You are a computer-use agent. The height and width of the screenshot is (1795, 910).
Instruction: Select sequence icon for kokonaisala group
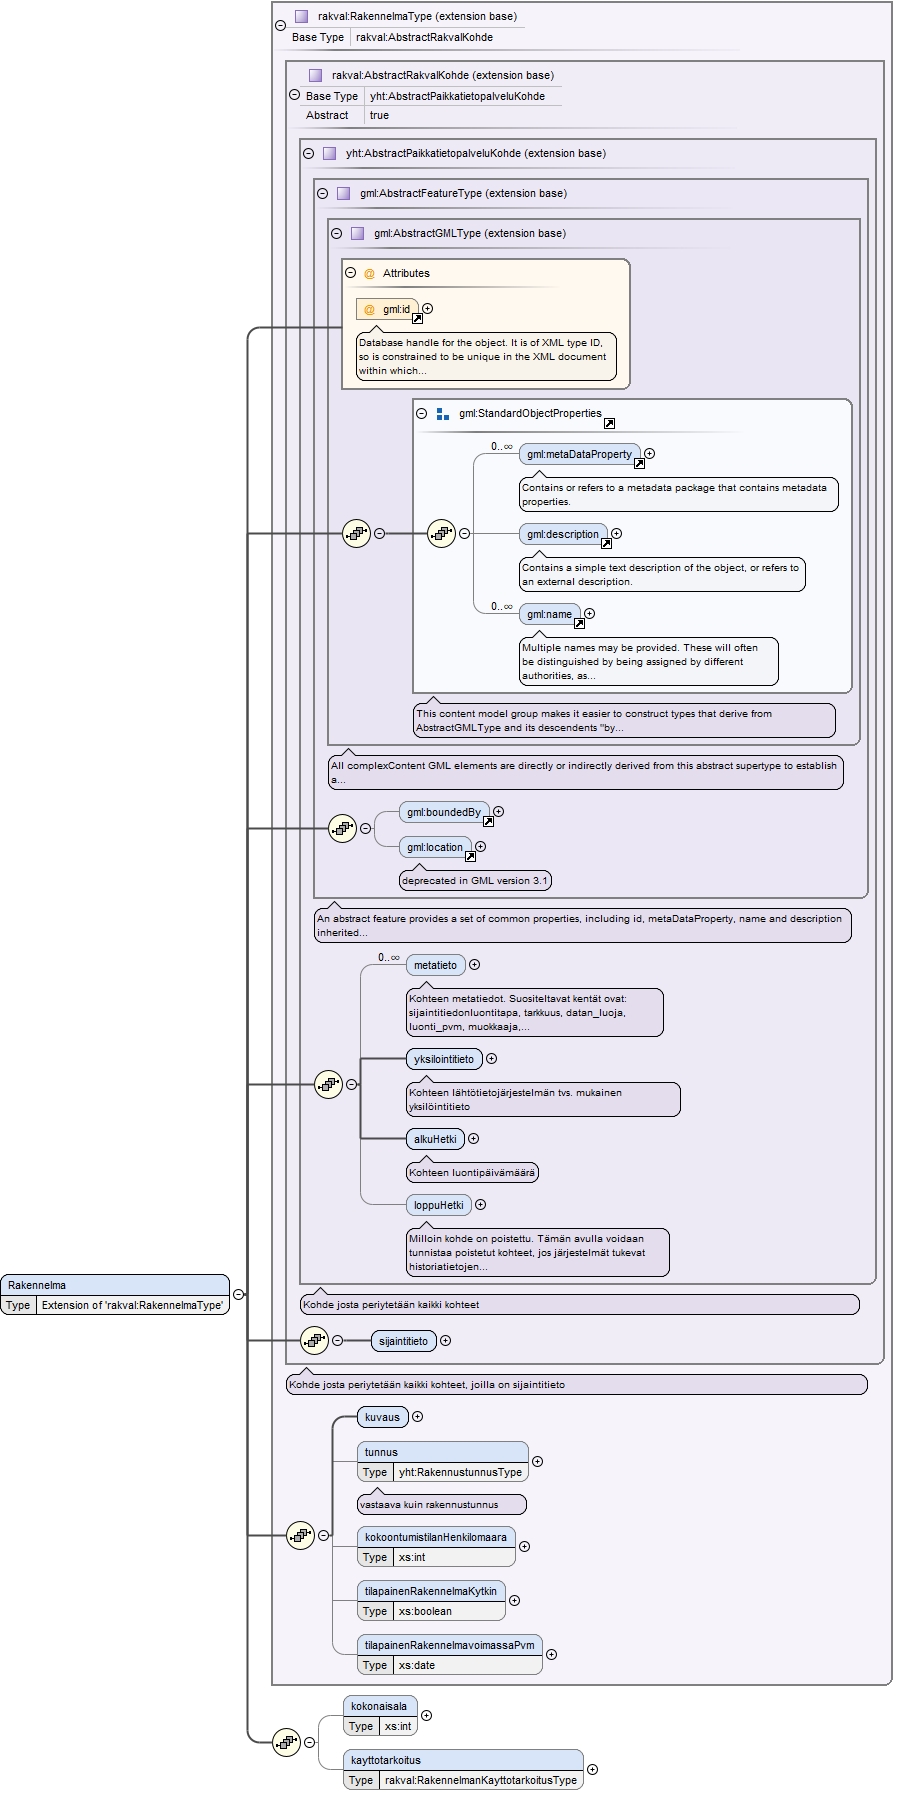click(x=287, y=1742)
